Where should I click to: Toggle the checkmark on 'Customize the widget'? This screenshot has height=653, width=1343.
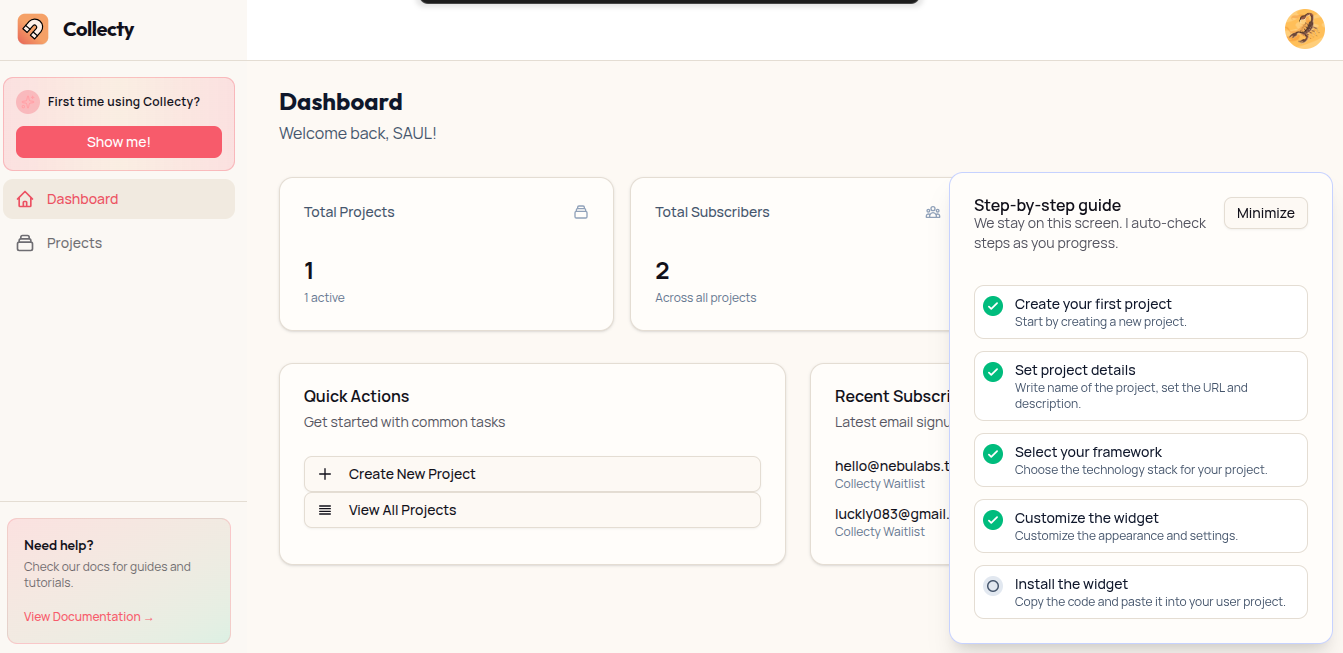(992, 520)
